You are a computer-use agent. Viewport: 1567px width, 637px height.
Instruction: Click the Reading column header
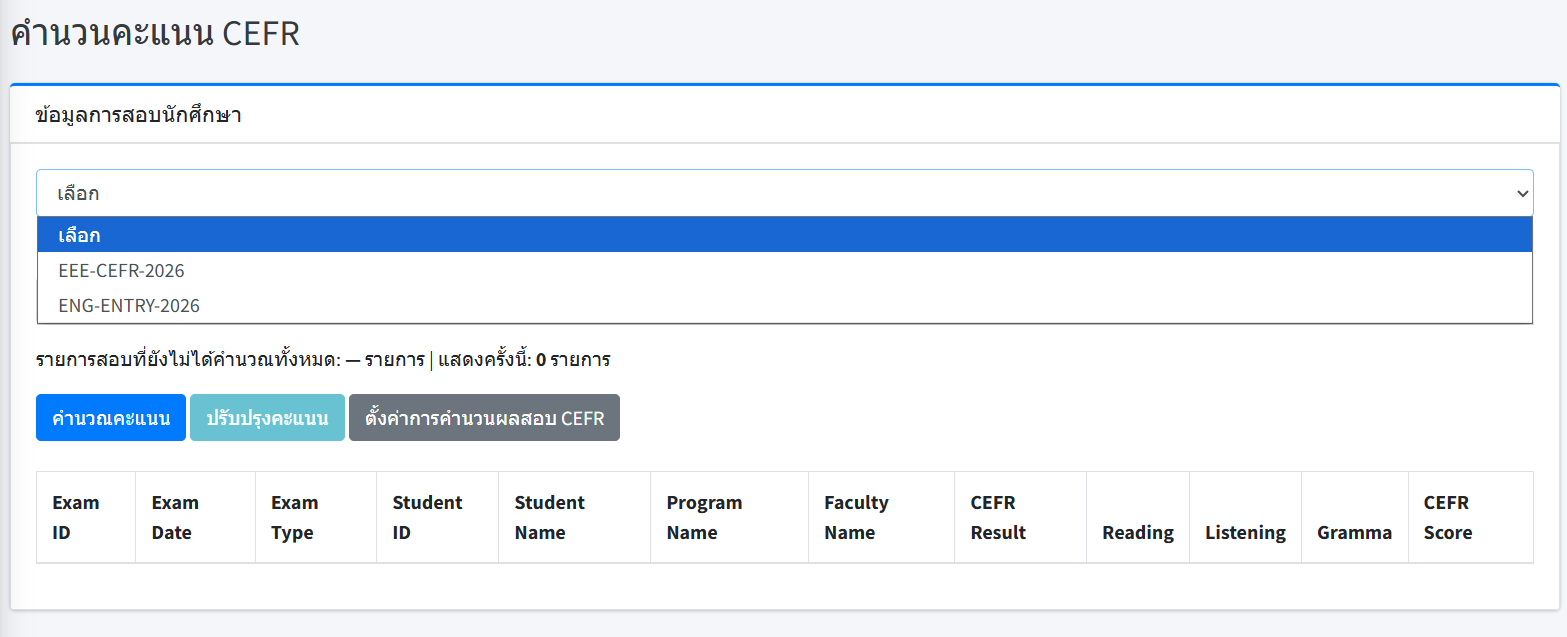coord(1138,532)
